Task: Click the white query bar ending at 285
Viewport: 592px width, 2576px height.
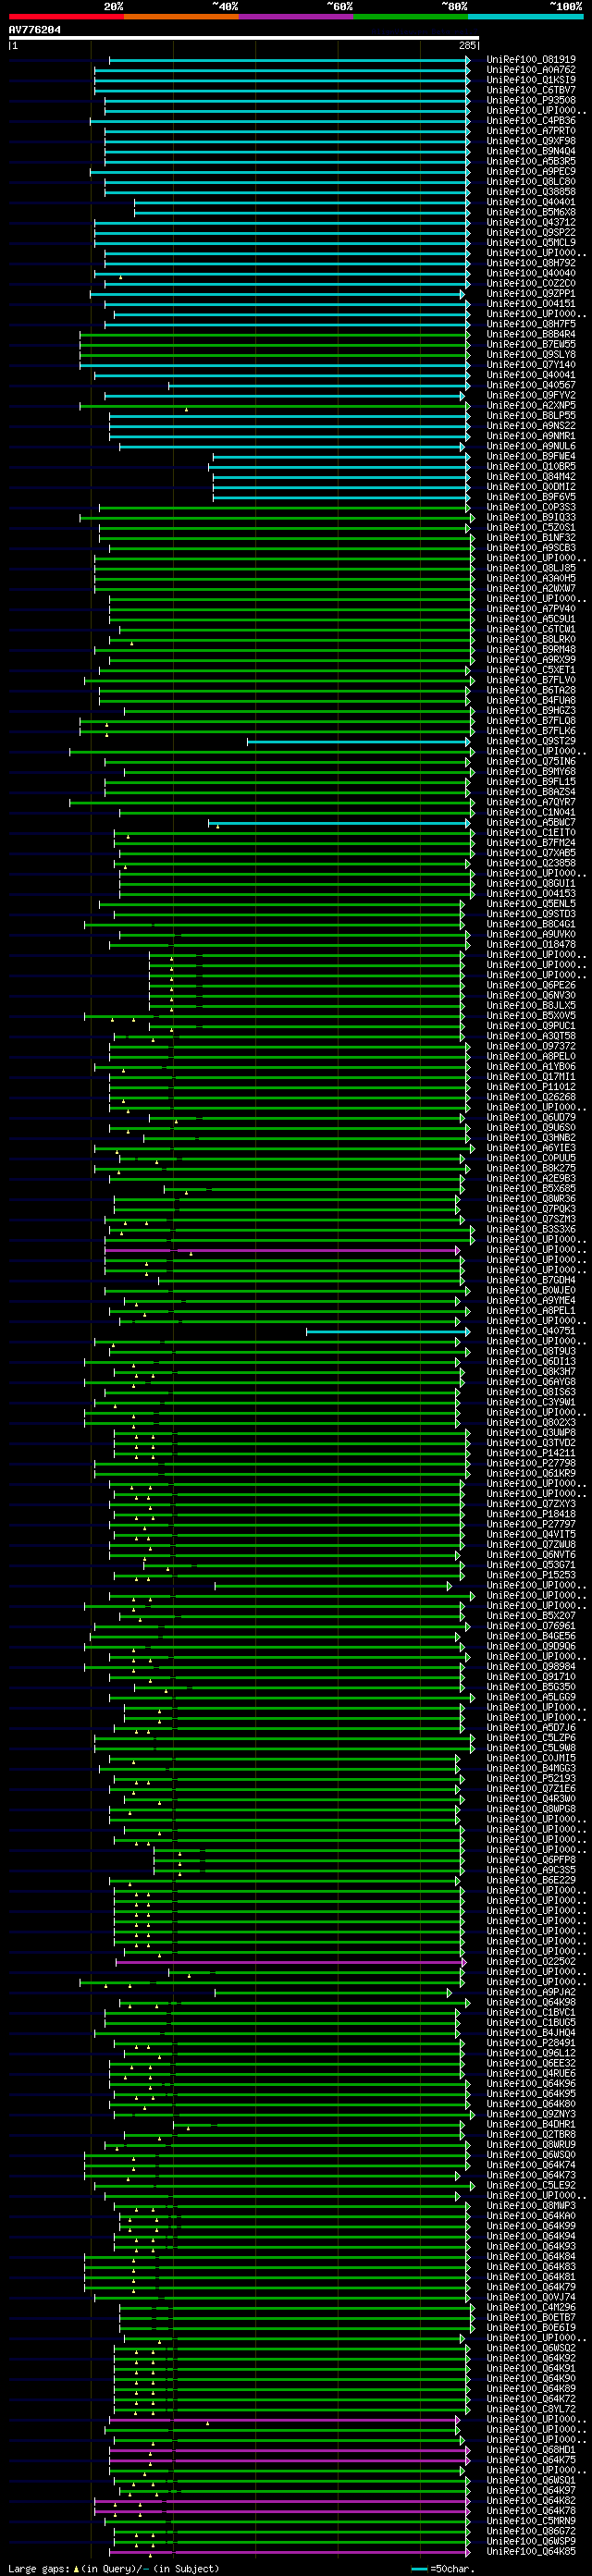Action: point(244,38)
